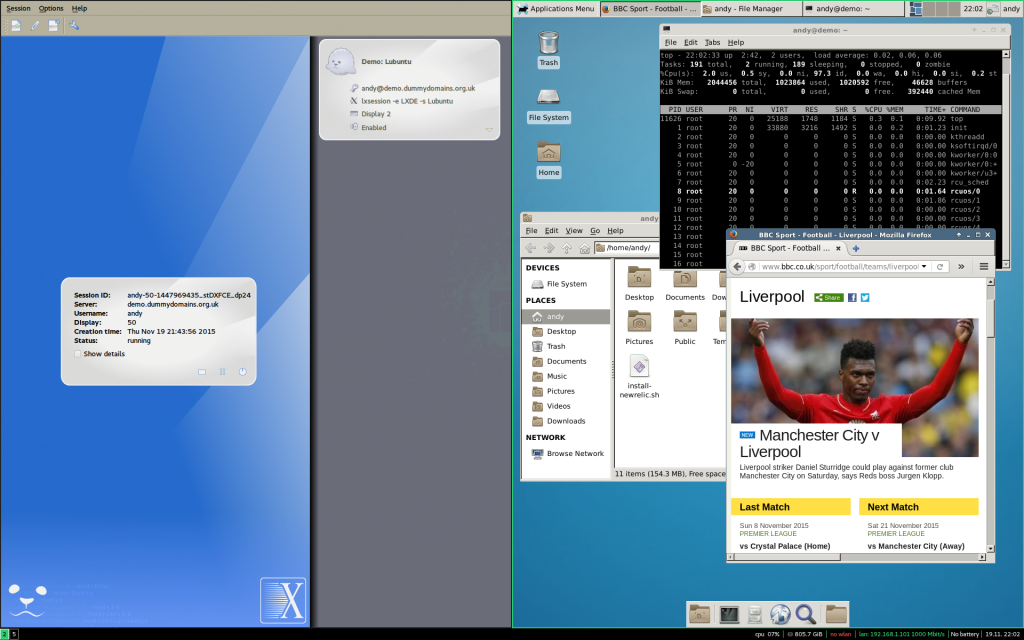Click the /home/andy/ location field
Viewport: 1024px width, 640px height.
627,248
